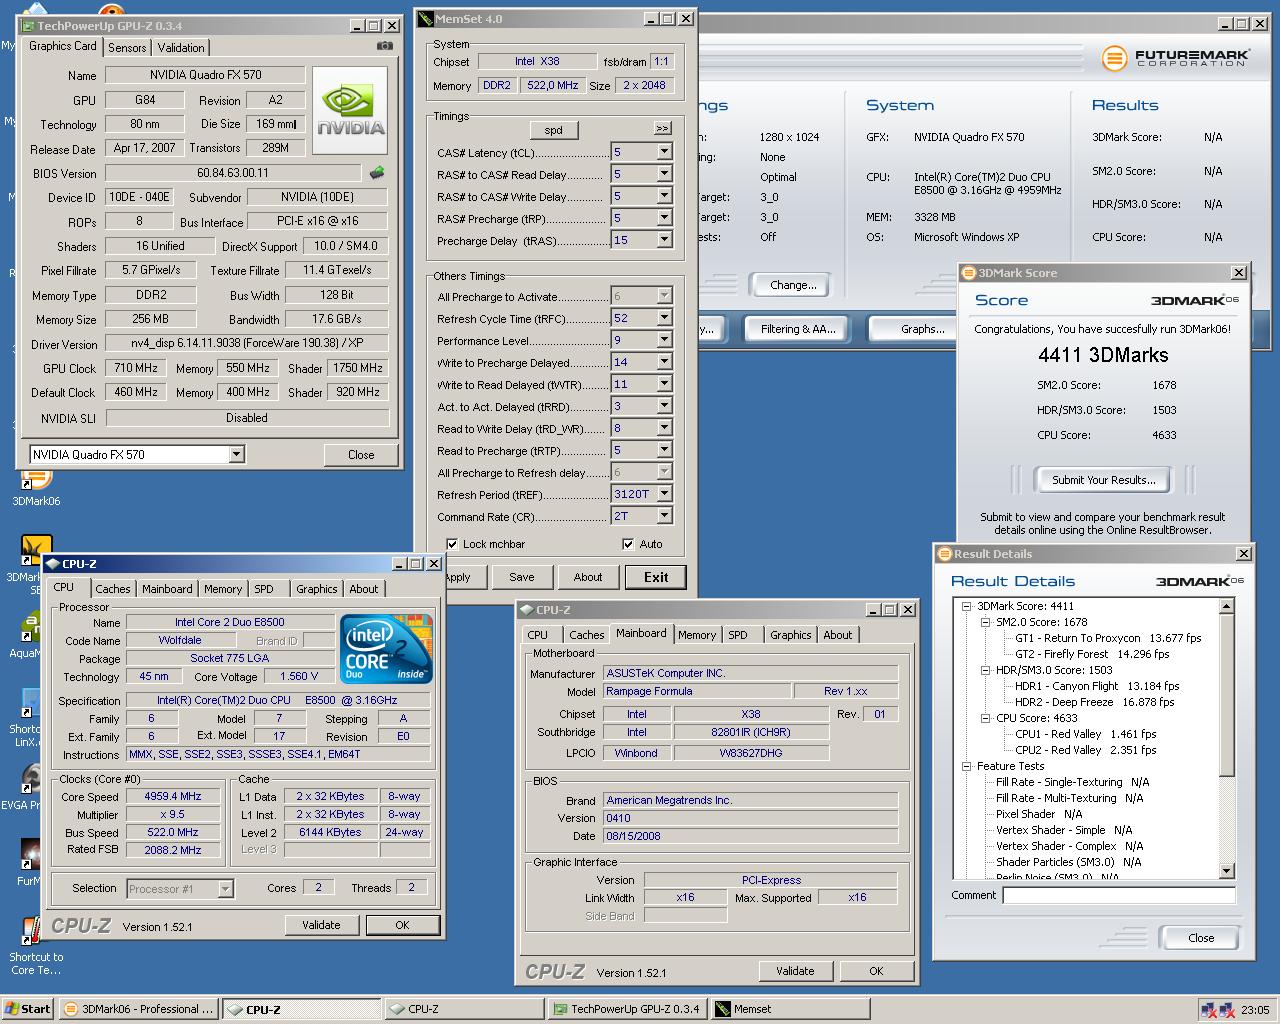Click the Start button on the taskbar
This screenshot has height=1024, width=1280.
tap(27, 1009)
